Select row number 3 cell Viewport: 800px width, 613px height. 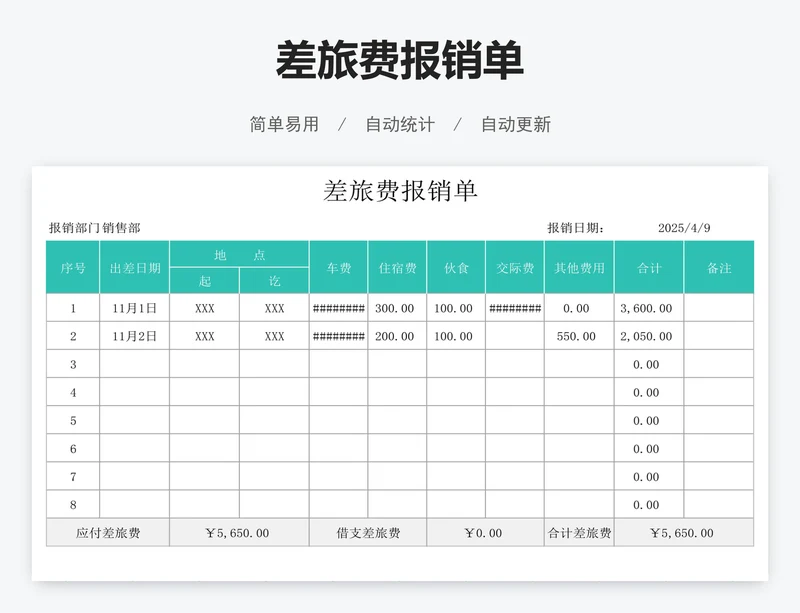73,364
